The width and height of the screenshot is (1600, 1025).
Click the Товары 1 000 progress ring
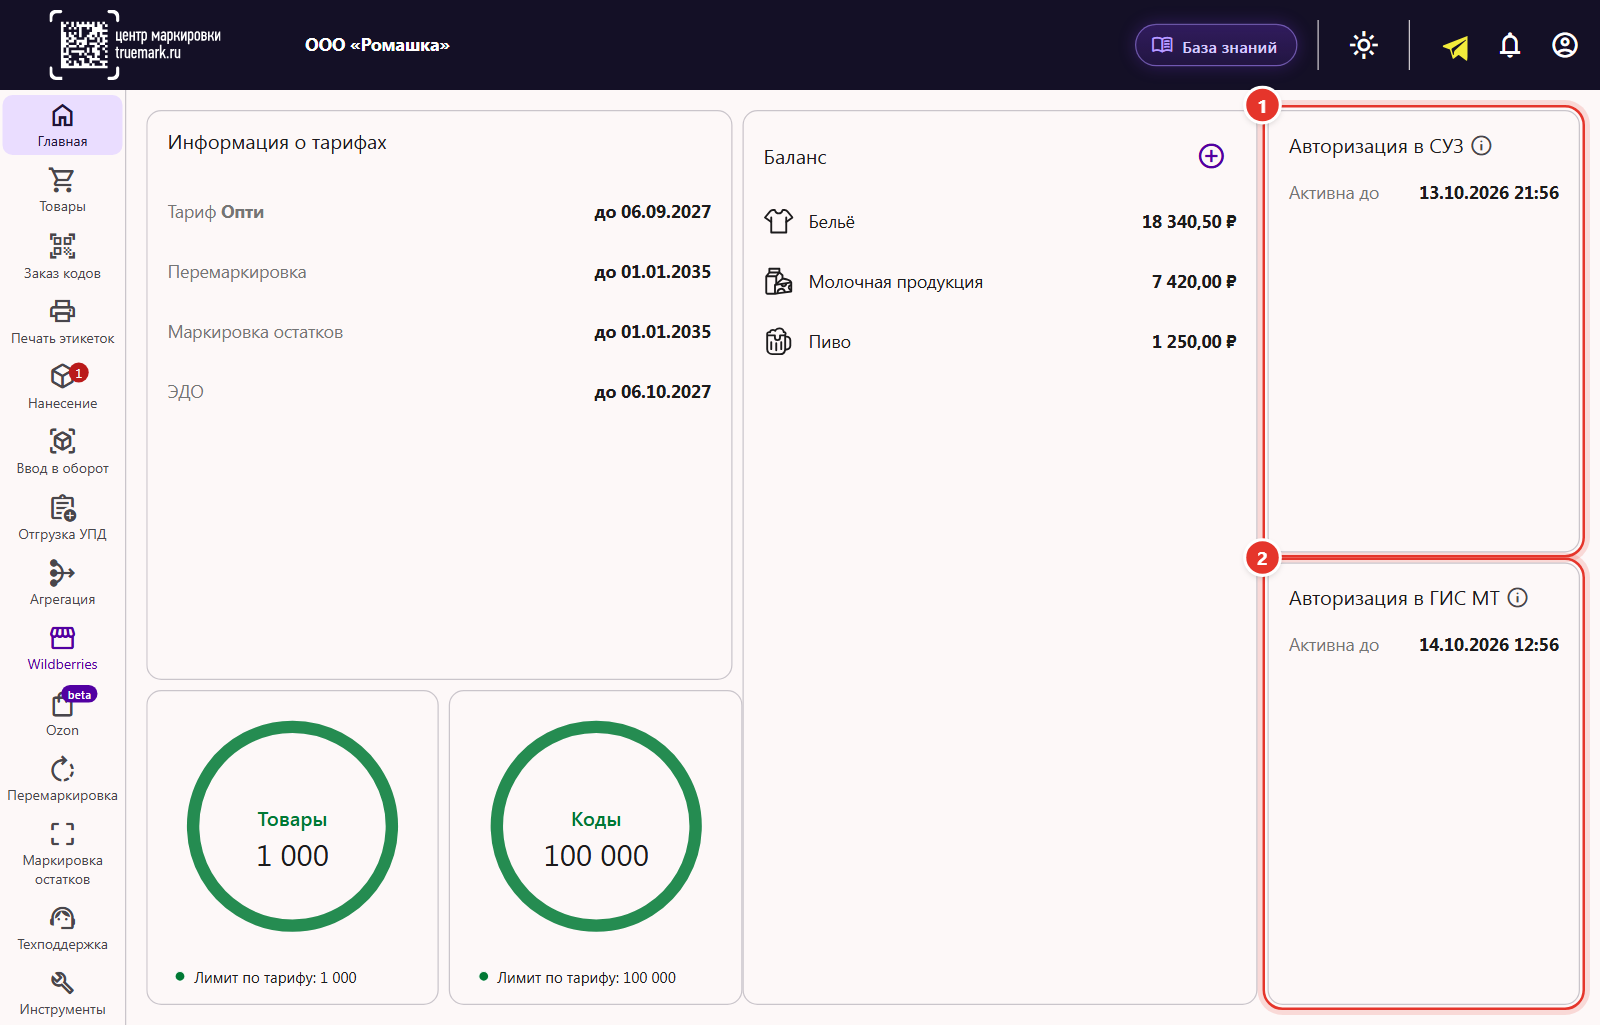[x=292, y=826]
